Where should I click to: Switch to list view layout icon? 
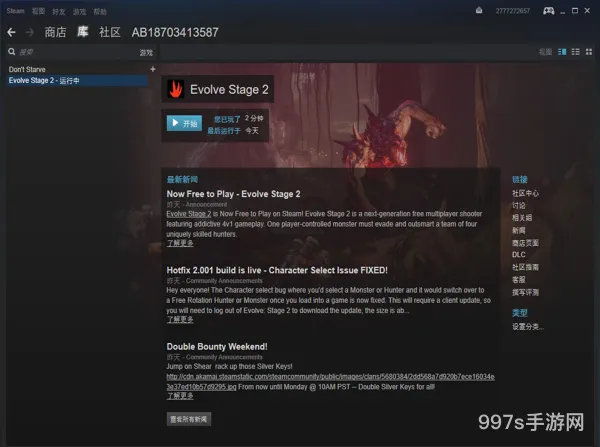tap(575, 52)
